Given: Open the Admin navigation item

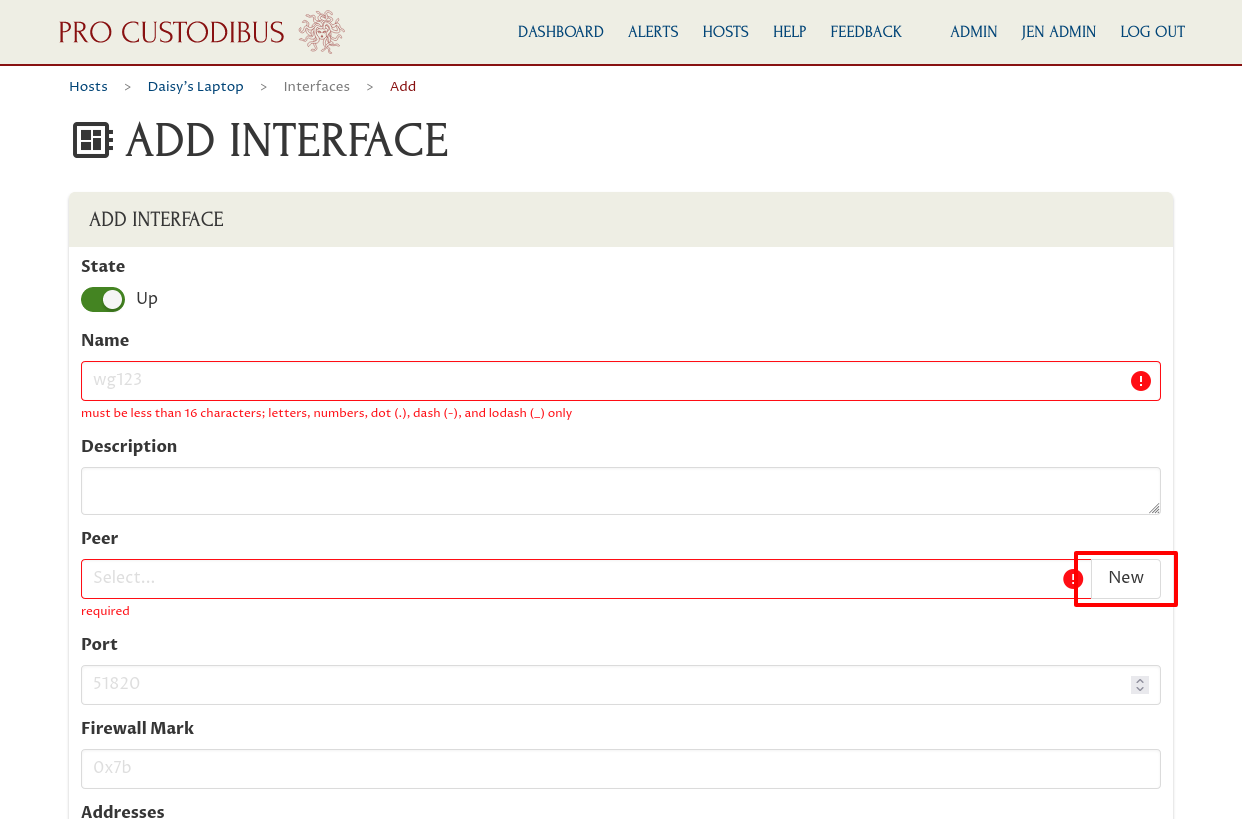Looking at the screenshot, I should point(974,32).
